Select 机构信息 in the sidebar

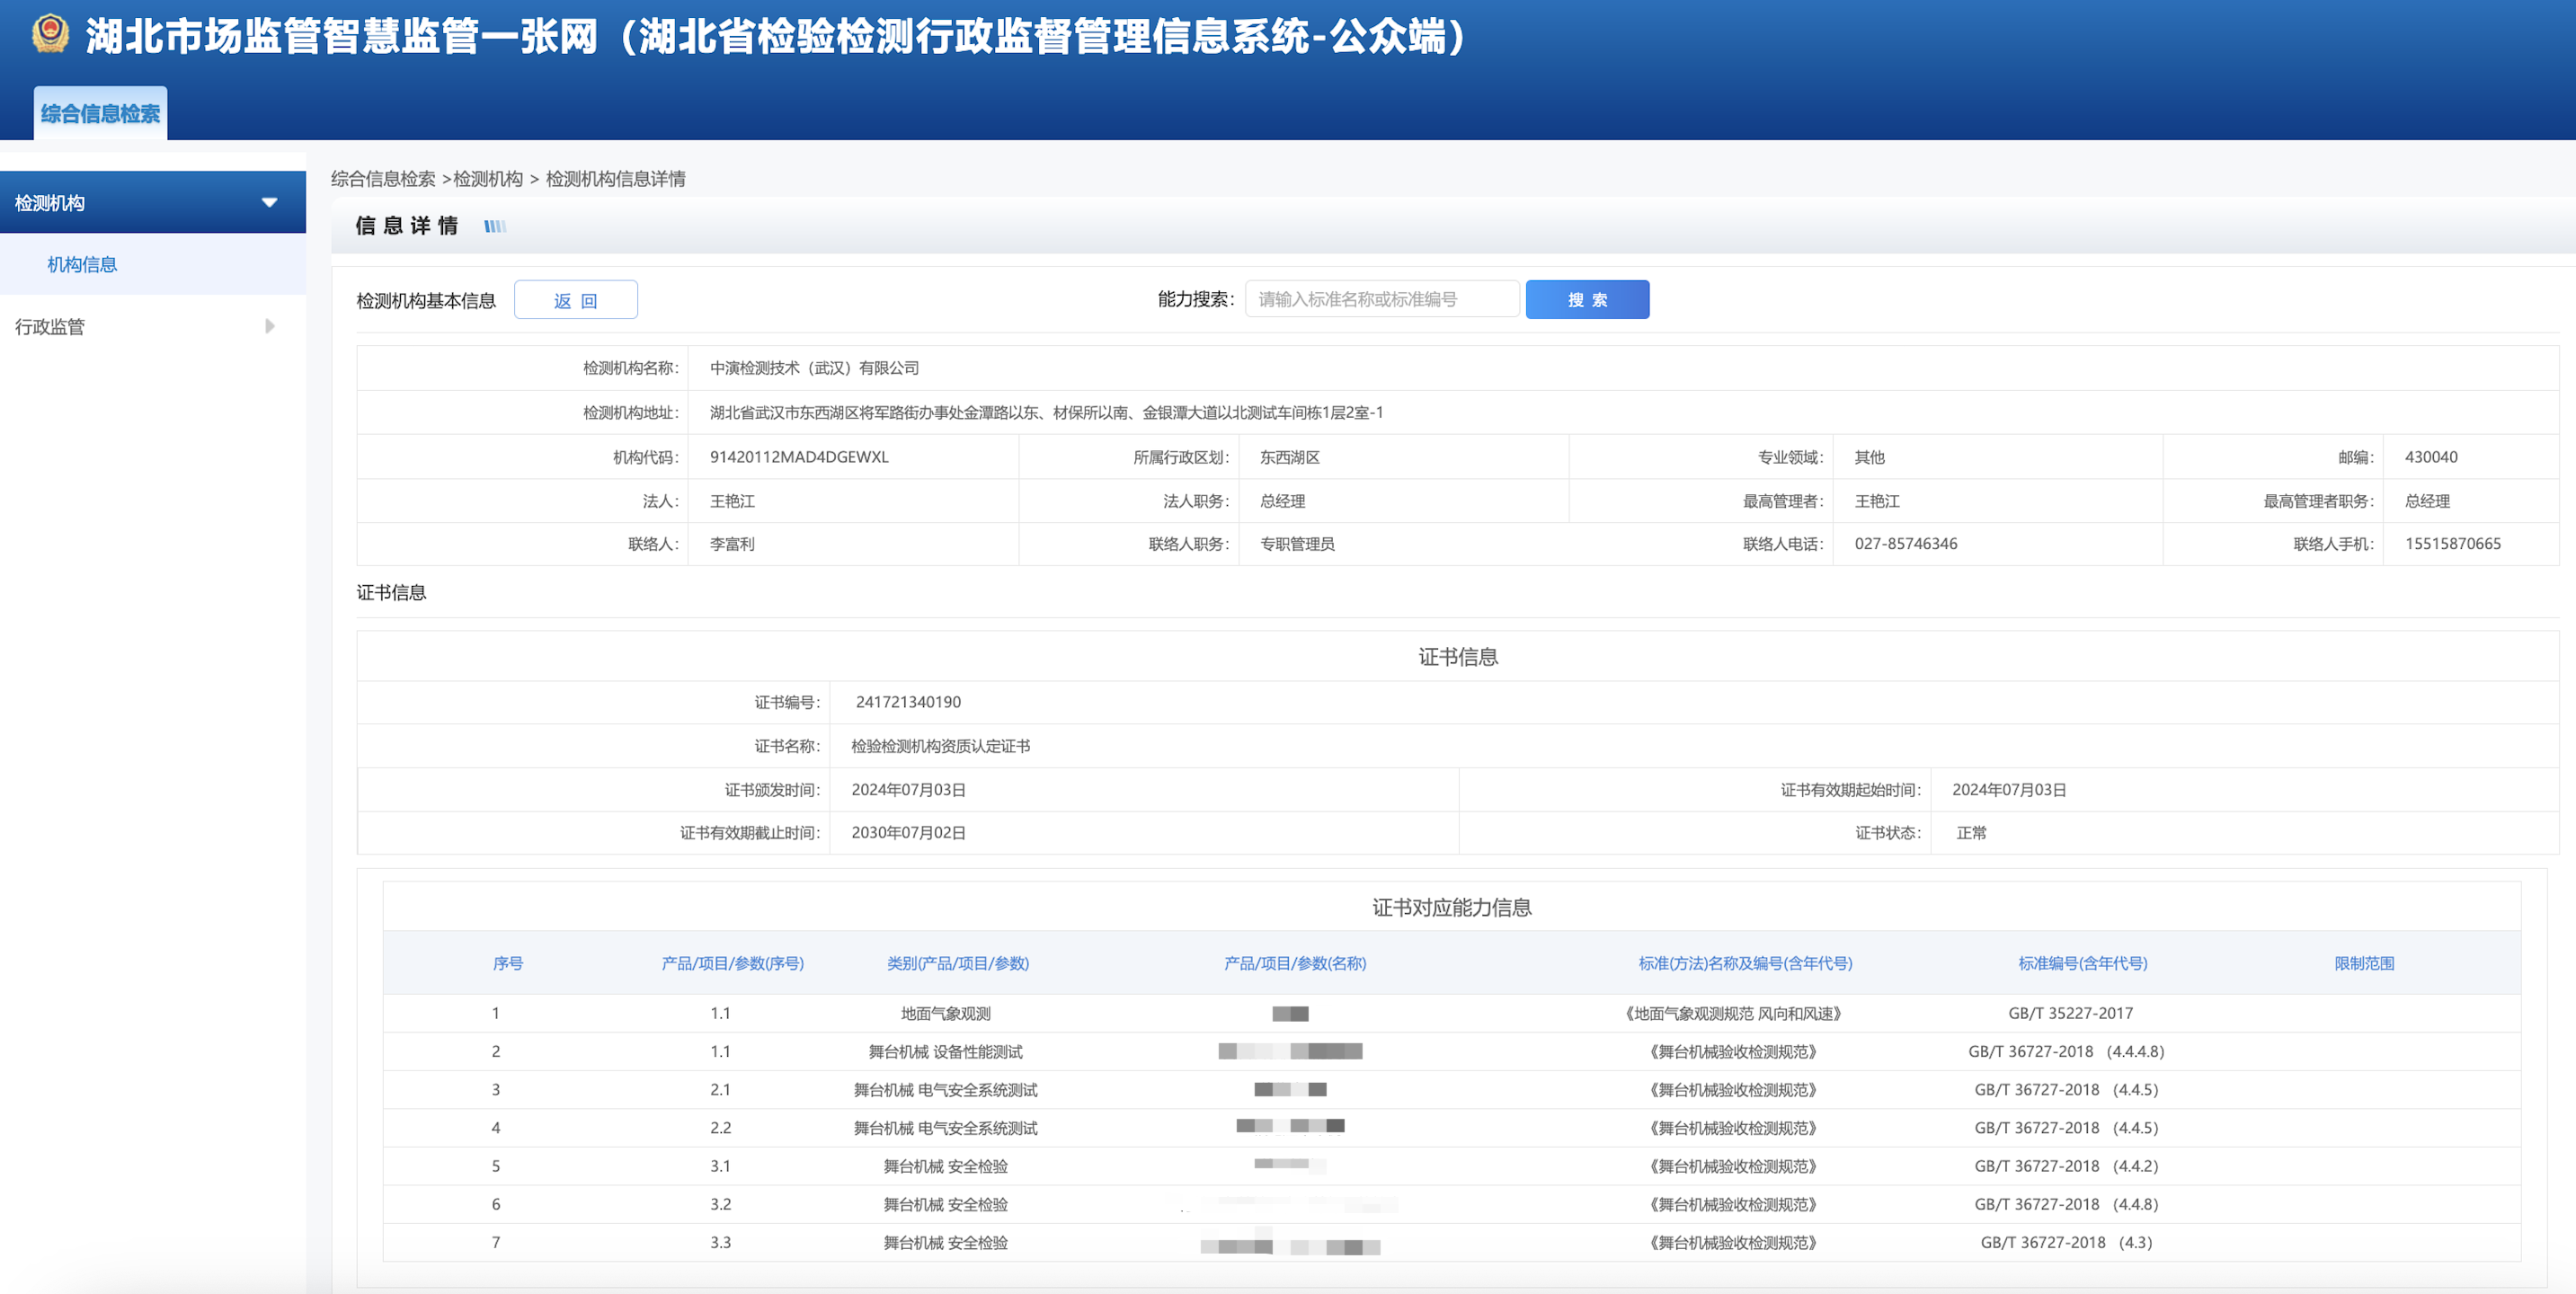tap(82, 264)
